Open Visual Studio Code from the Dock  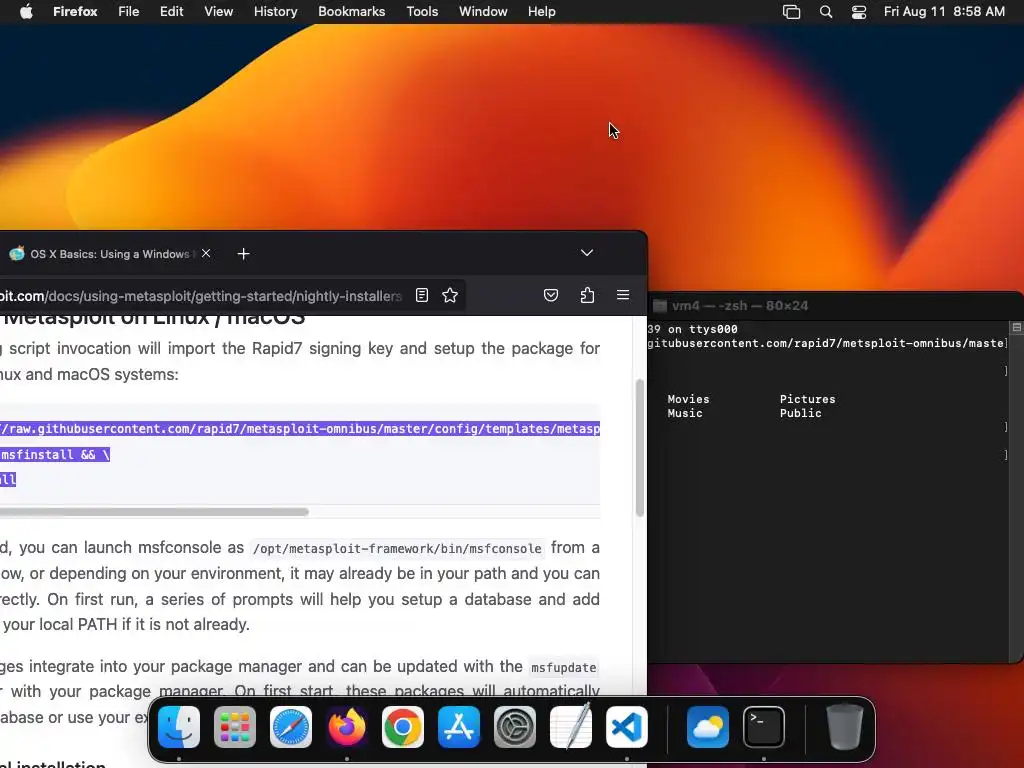tap(627, 727)
